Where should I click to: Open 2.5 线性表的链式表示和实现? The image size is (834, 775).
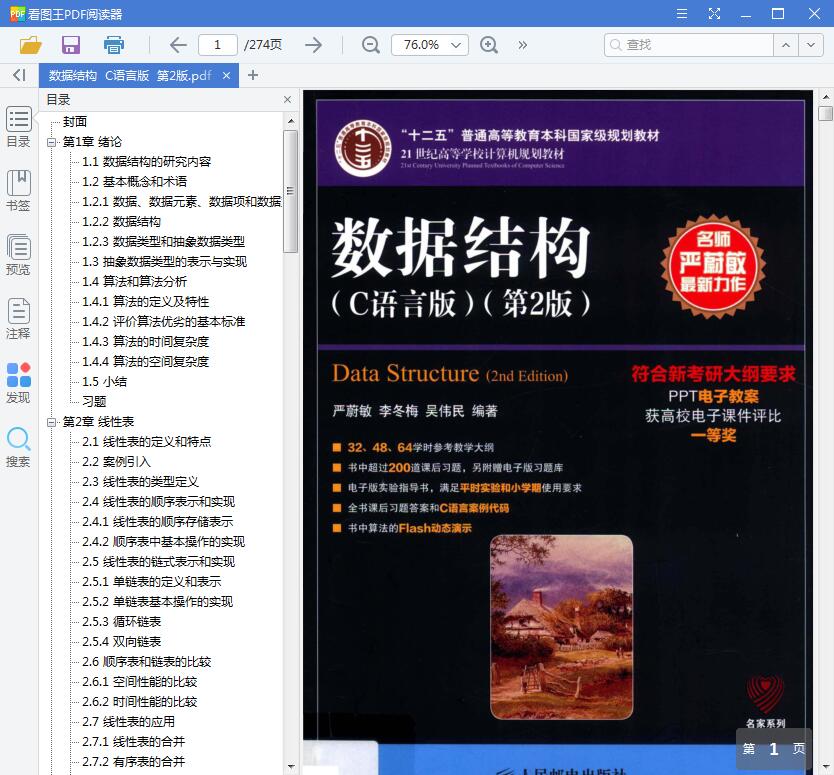coord(159,562)
